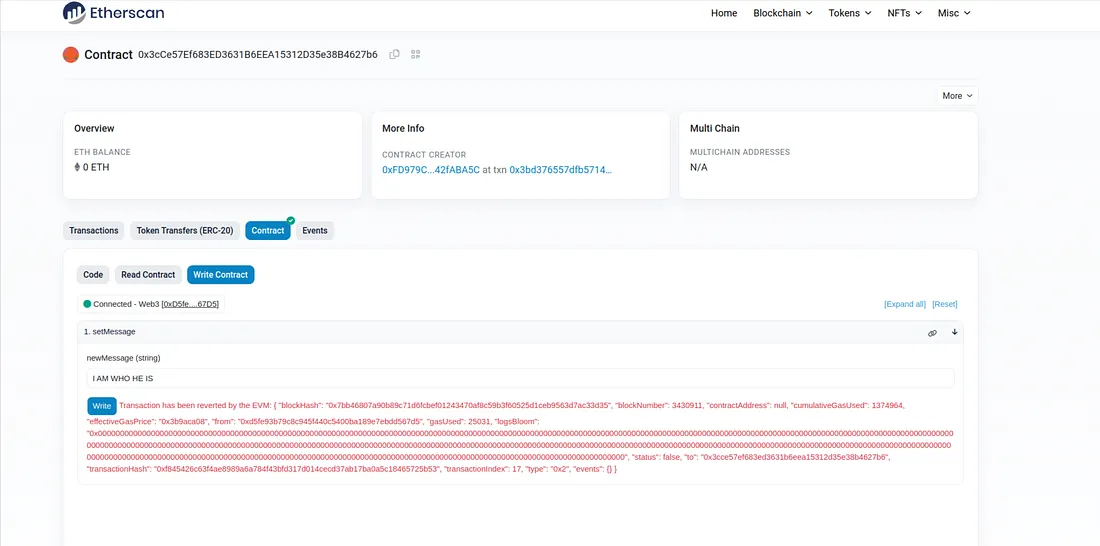1100x546 pixels.
Task: Open the More options dropdown
Action: [957, 96]
